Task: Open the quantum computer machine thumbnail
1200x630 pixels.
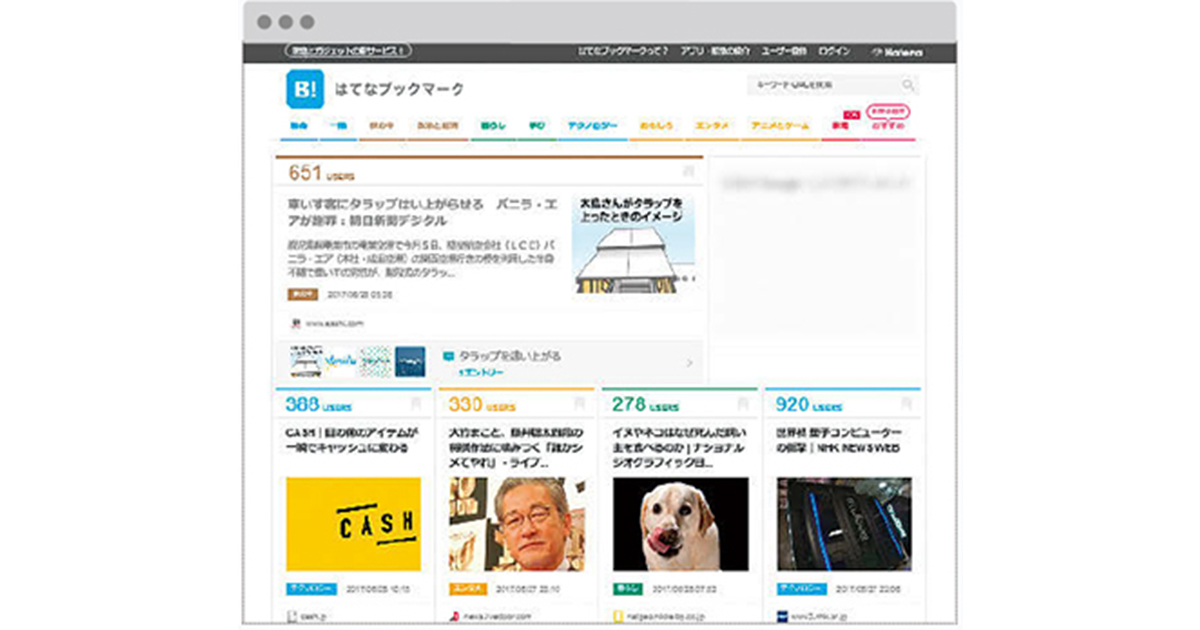Action: [x=844, y=524]
